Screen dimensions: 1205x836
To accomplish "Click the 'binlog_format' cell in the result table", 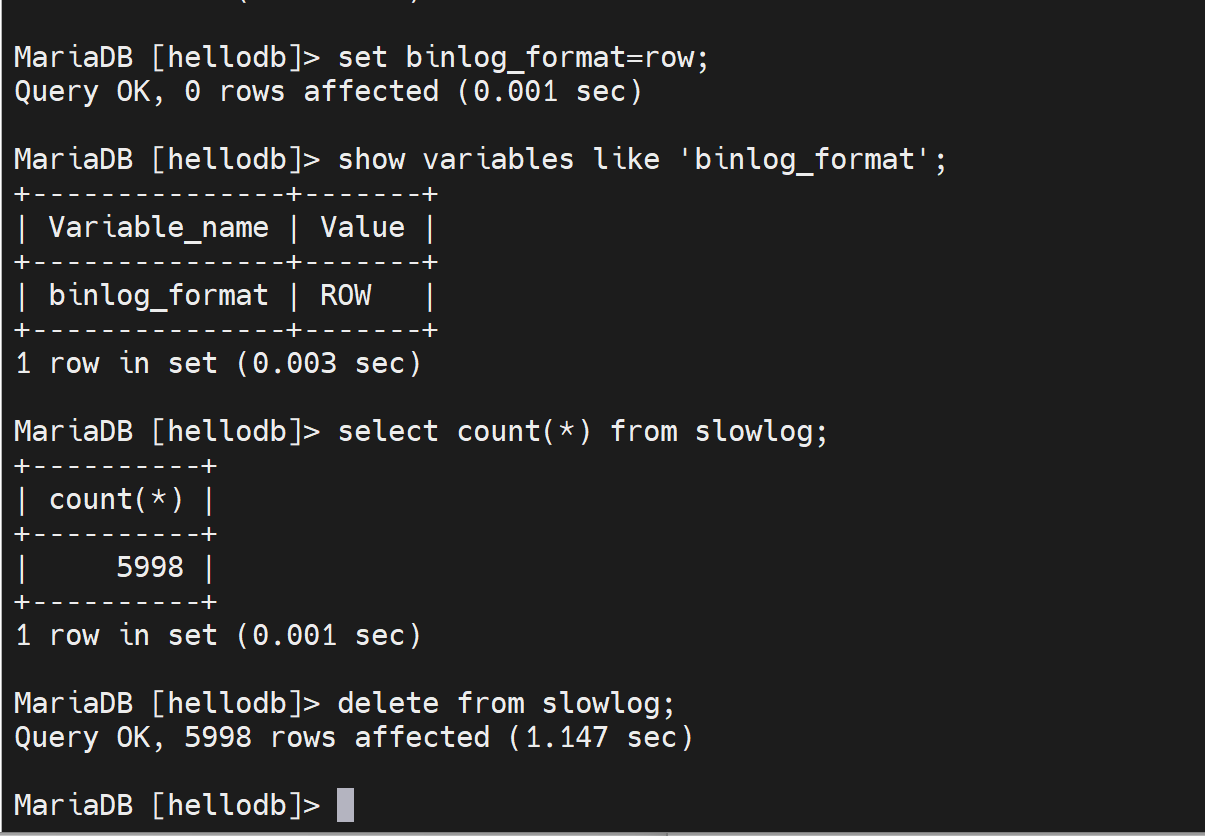I will click(x=158, y=295).
